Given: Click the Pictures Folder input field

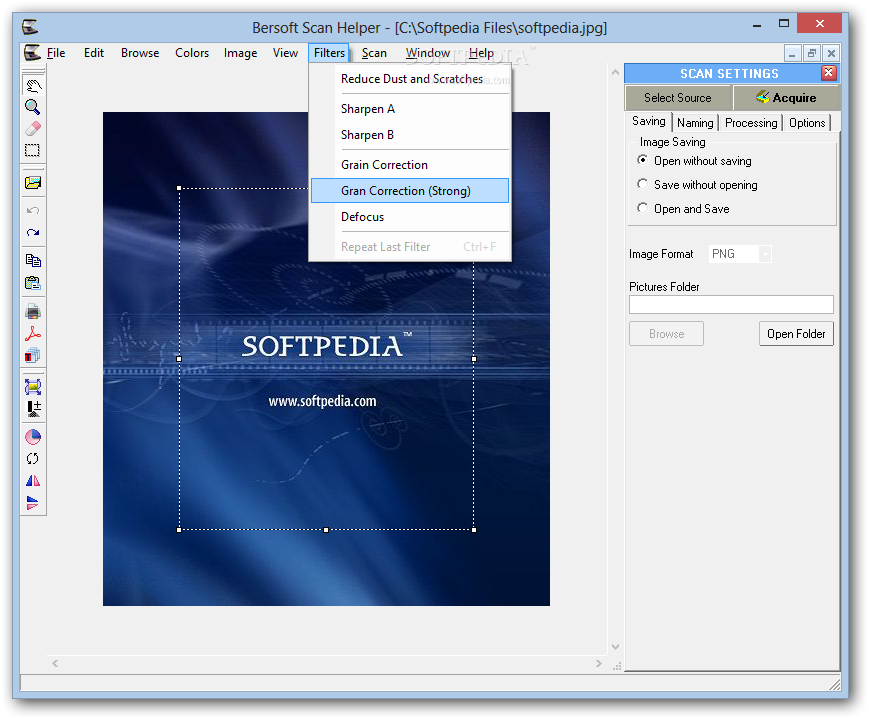Looking at the screenshot, I should pyautogui.click(x=731, y=304).
